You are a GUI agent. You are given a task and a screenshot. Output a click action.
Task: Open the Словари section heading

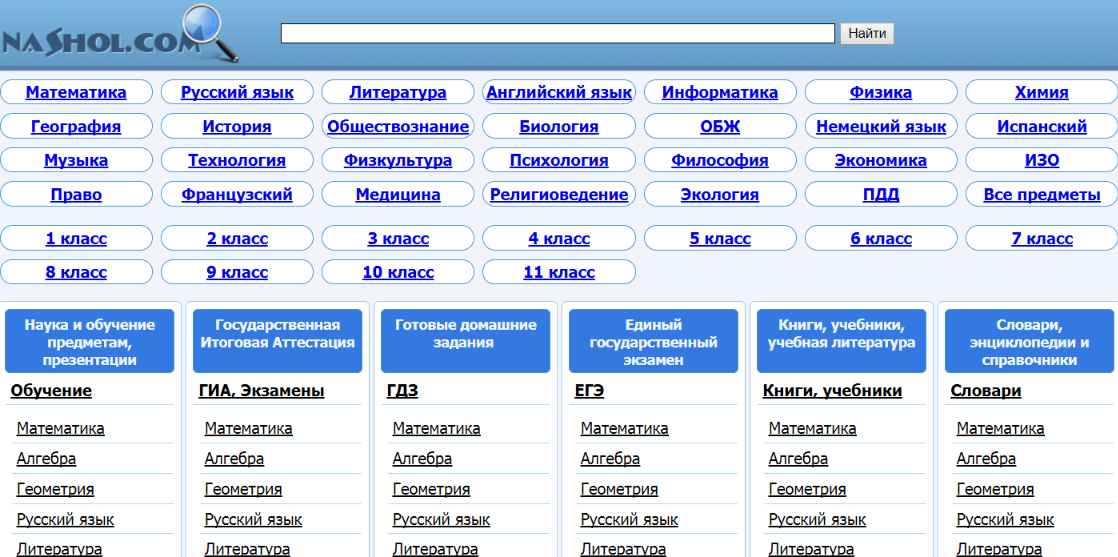(x=986, y=391)
